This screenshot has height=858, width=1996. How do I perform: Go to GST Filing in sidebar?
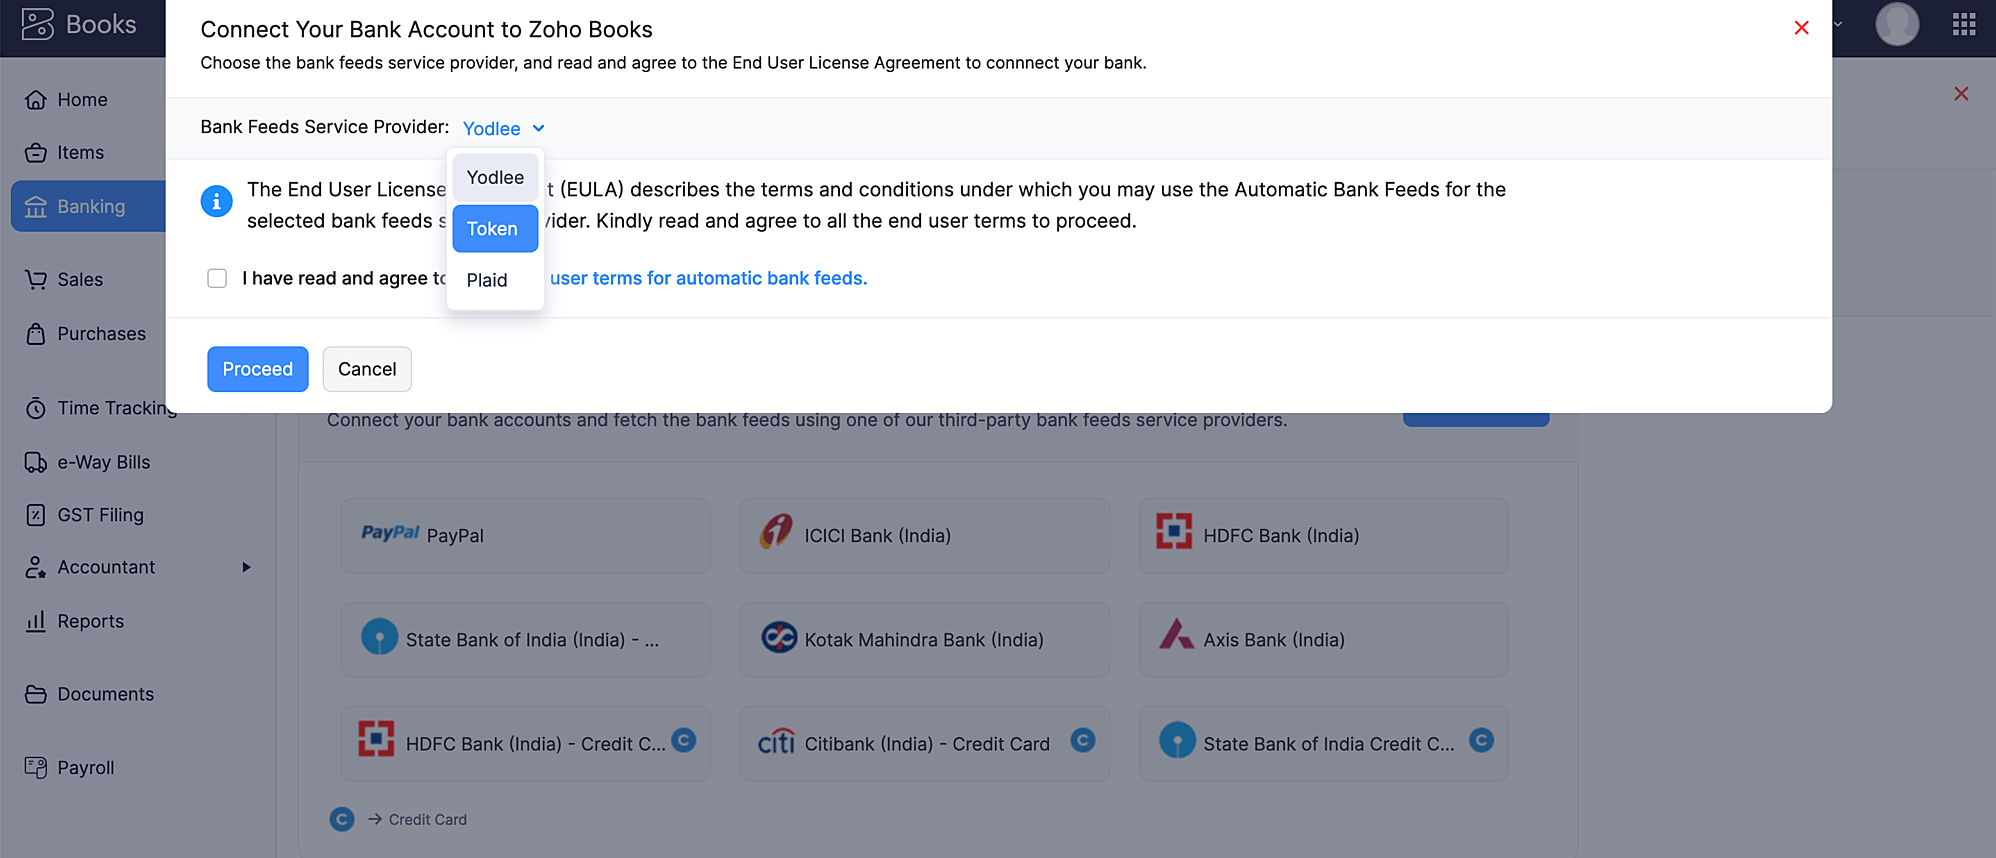tap(100, 515)
